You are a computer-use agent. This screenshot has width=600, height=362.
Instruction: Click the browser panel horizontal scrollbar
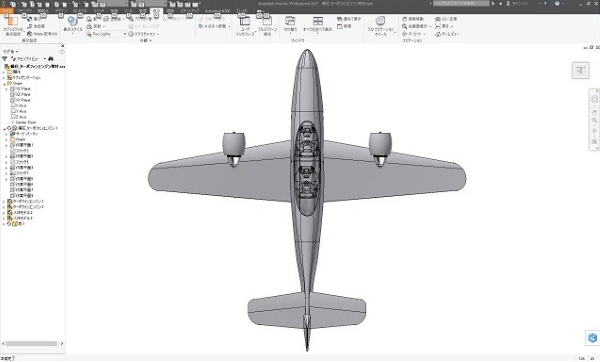click(x=31, y=344)
